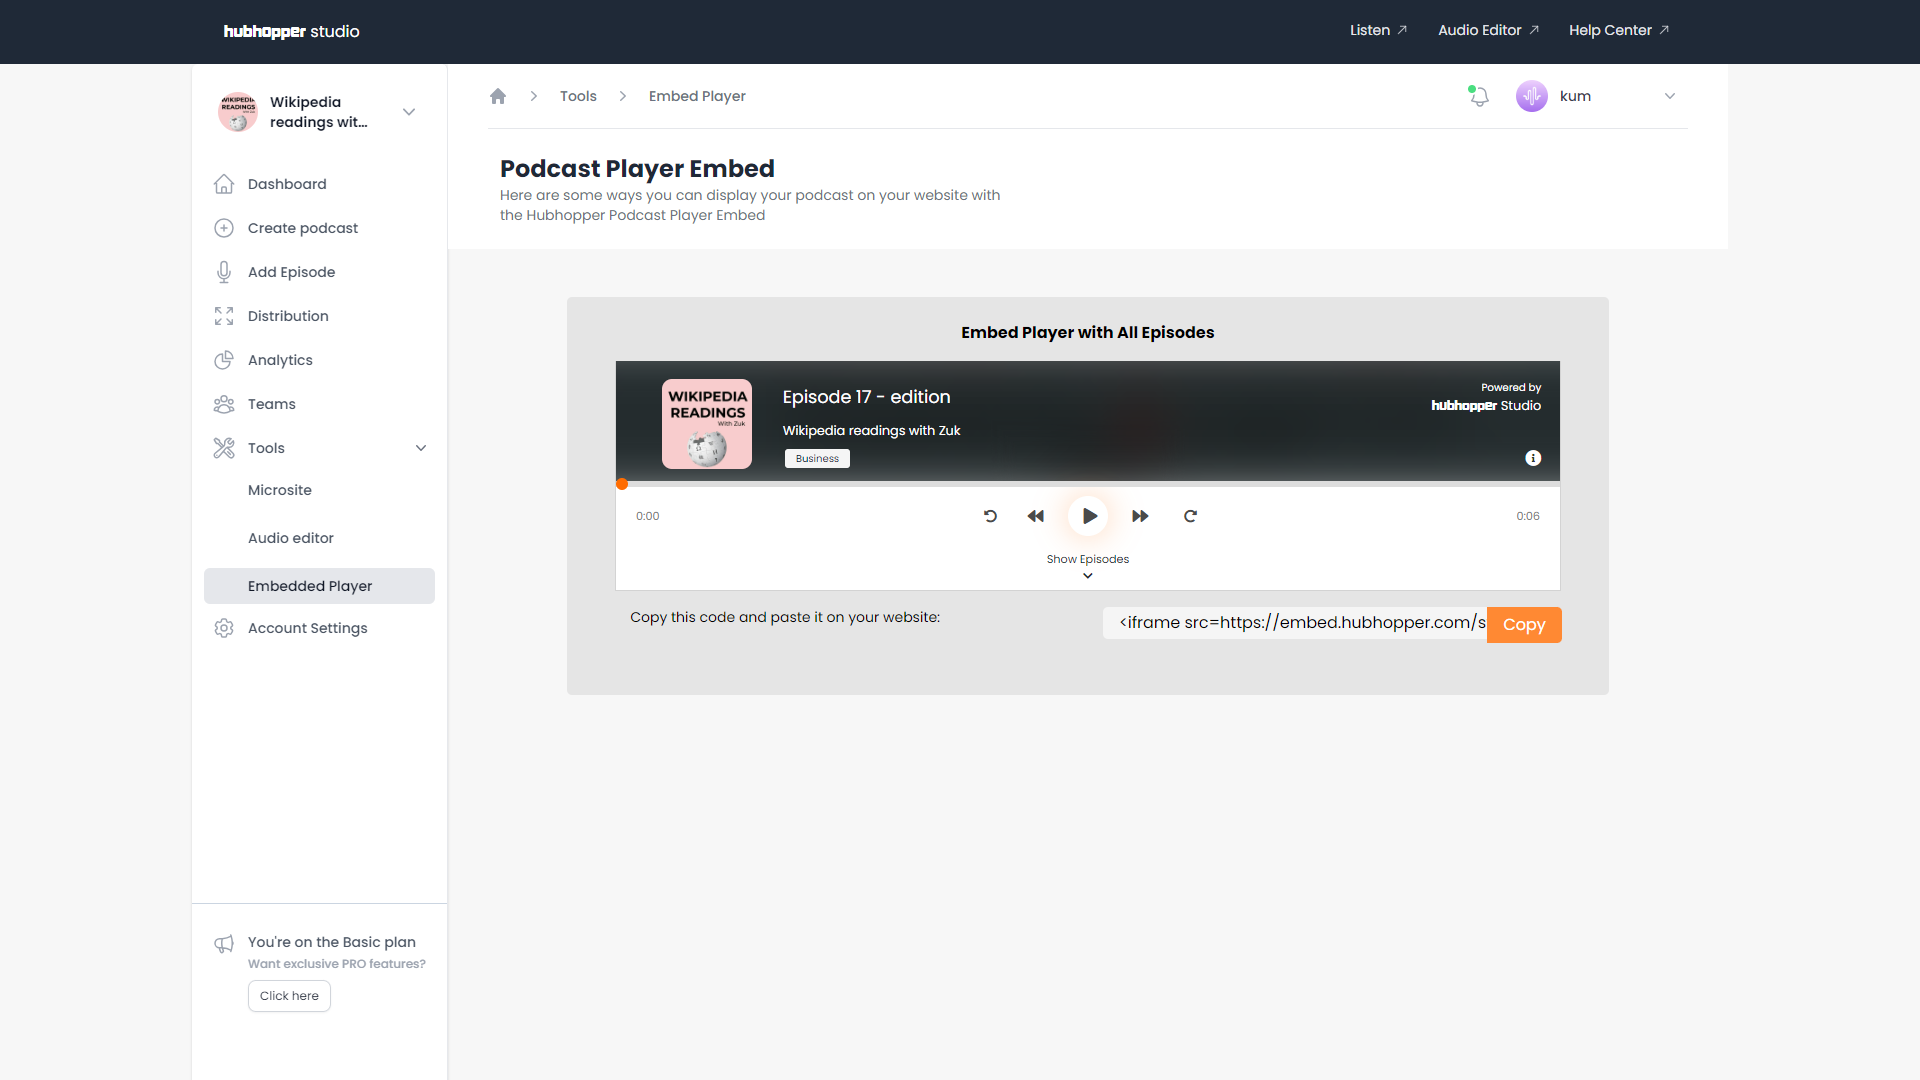
Task: Open the Teams section
Action: 271,404
